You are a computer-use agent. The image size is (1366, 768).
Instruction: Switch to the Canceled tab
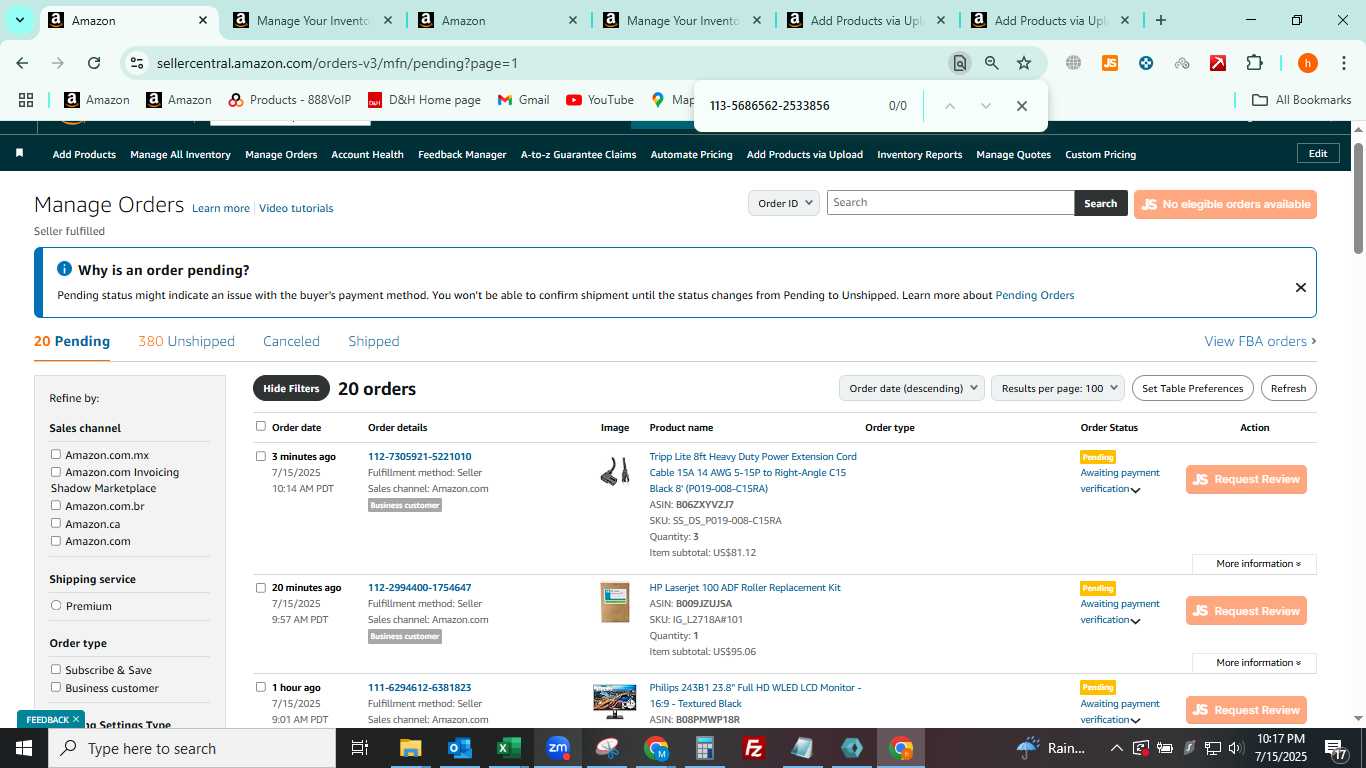(291, 341)
